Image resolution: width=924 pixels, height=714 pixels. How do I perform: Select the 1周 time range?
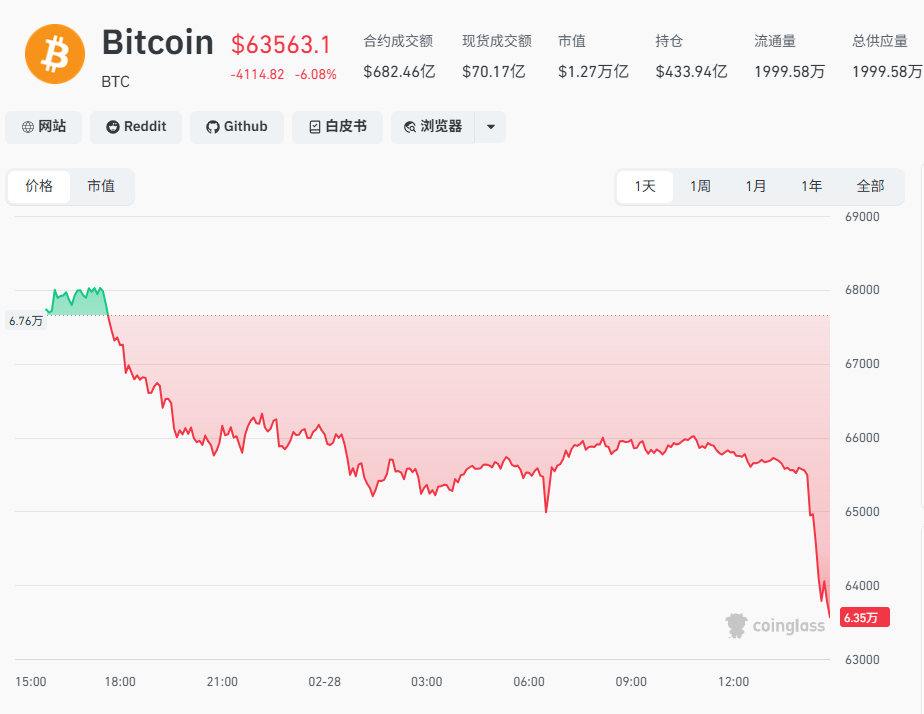[700, 186]
